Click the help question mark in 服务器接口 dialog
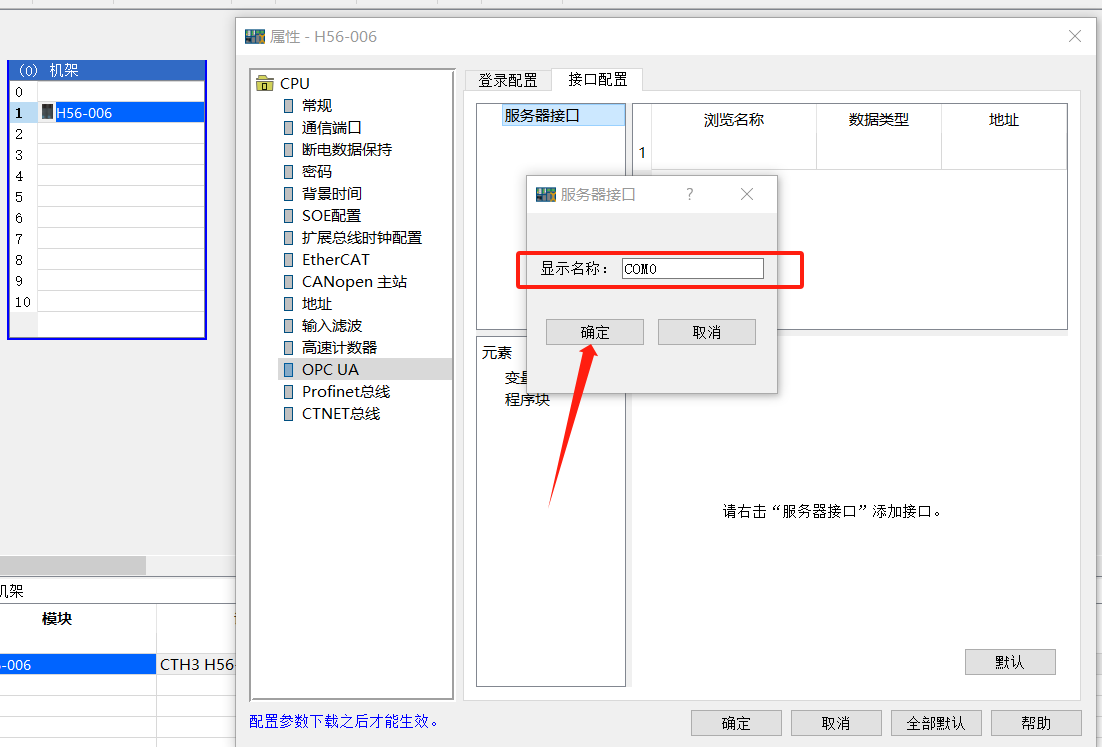 coord(689,194)
